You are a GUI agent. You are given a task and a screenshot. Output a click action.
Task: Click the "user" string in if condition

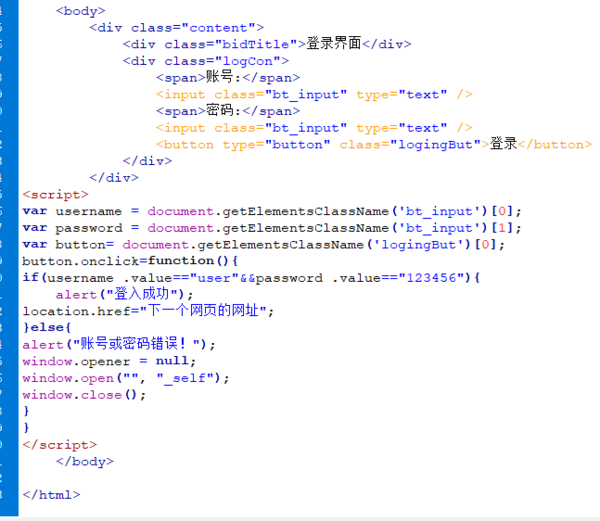click(x=214, y=278)
